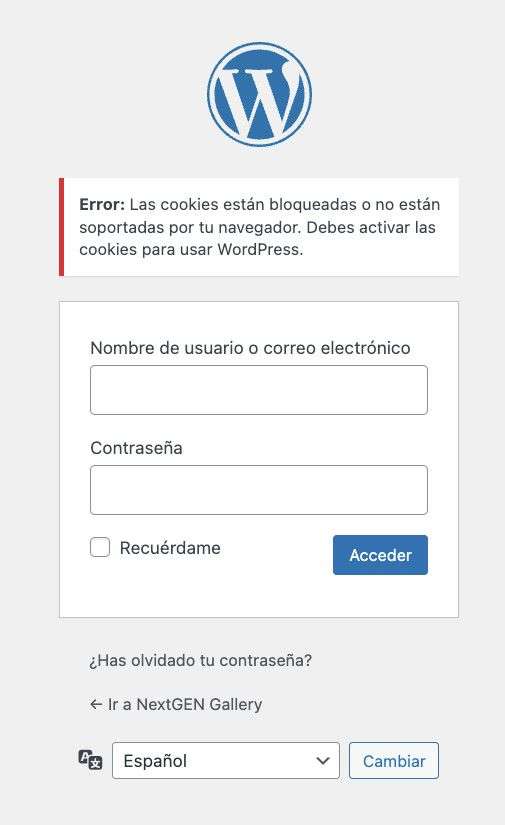This screenshot has width=505, height=825.
Task: Open the ¿Has olvidado tu contraseña? link
Action: coord(200,660)
